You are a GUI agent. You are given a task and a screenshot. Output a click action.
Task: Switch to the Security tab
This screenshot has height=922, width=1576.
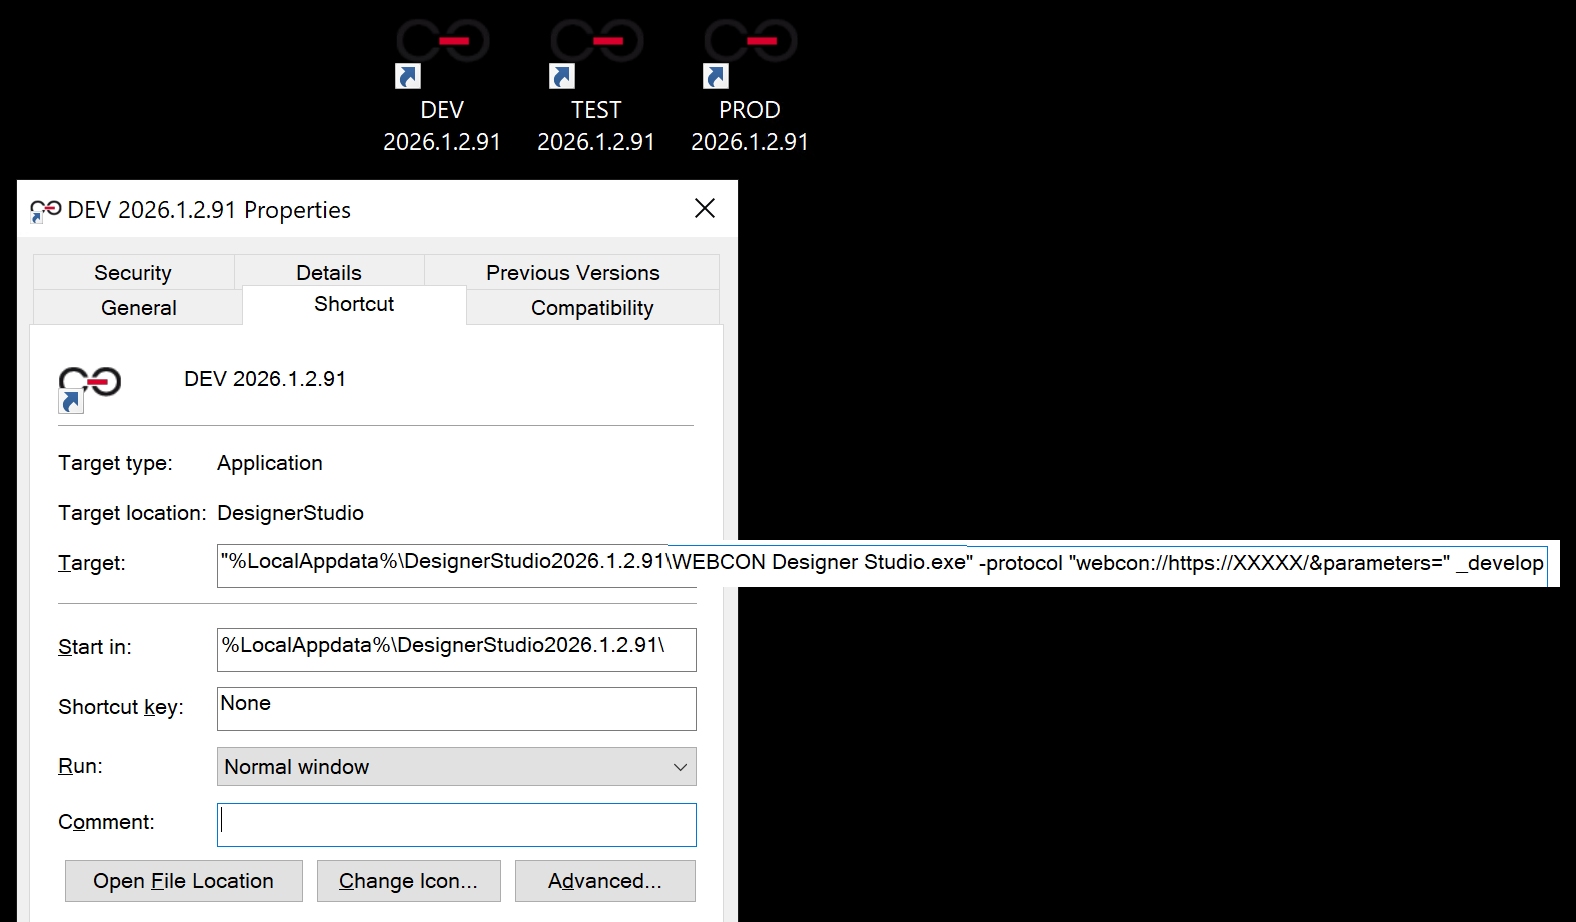133,273
